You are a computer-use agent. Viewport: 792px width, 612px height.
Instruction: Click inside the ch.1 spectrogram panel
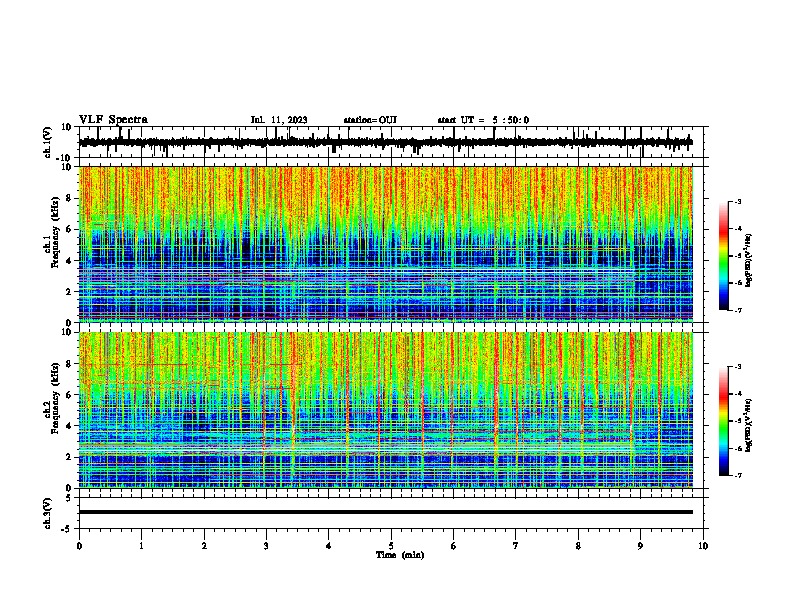(385, 244)
